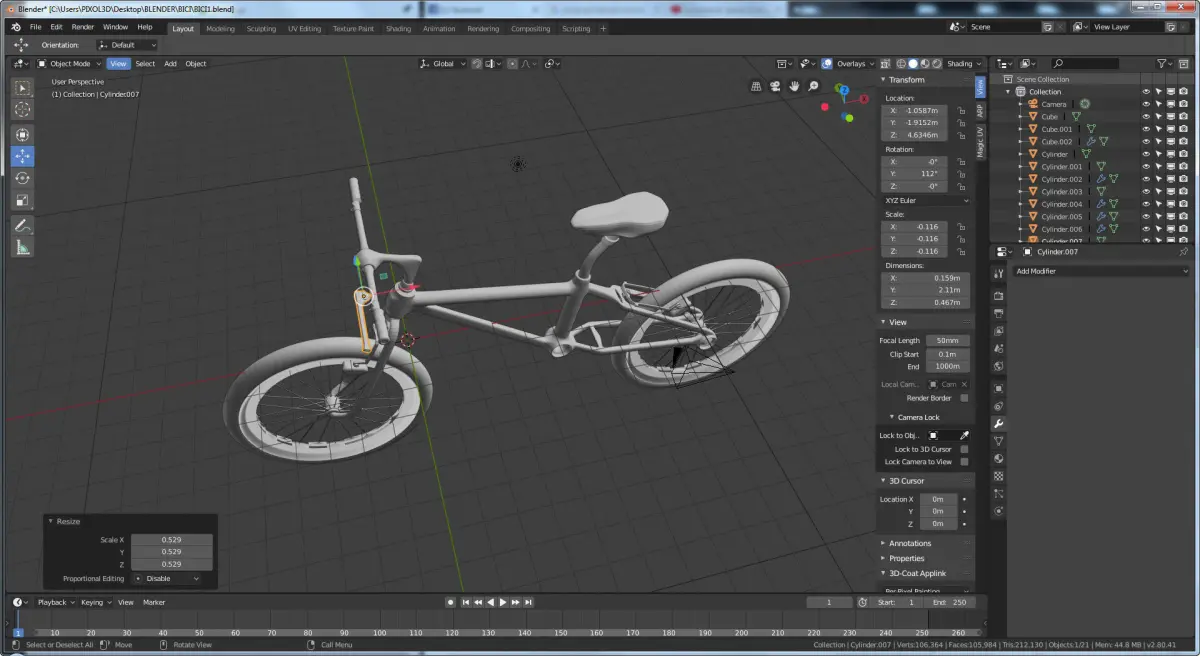Screen dimensions: 1200x656
Task: Click eyedropper beside Lock to Object
Action: point(965,436)
